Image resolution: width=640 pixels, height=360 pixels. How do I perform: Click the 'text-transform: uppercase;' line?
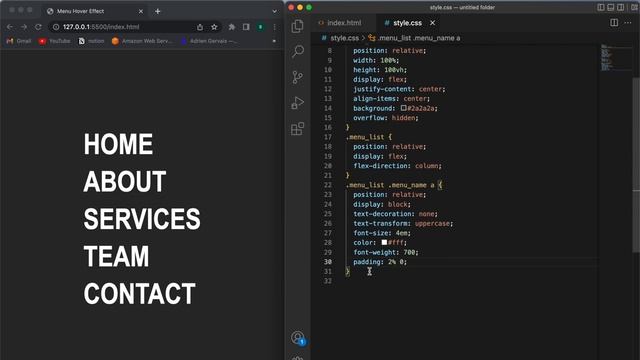click(403, 224)
